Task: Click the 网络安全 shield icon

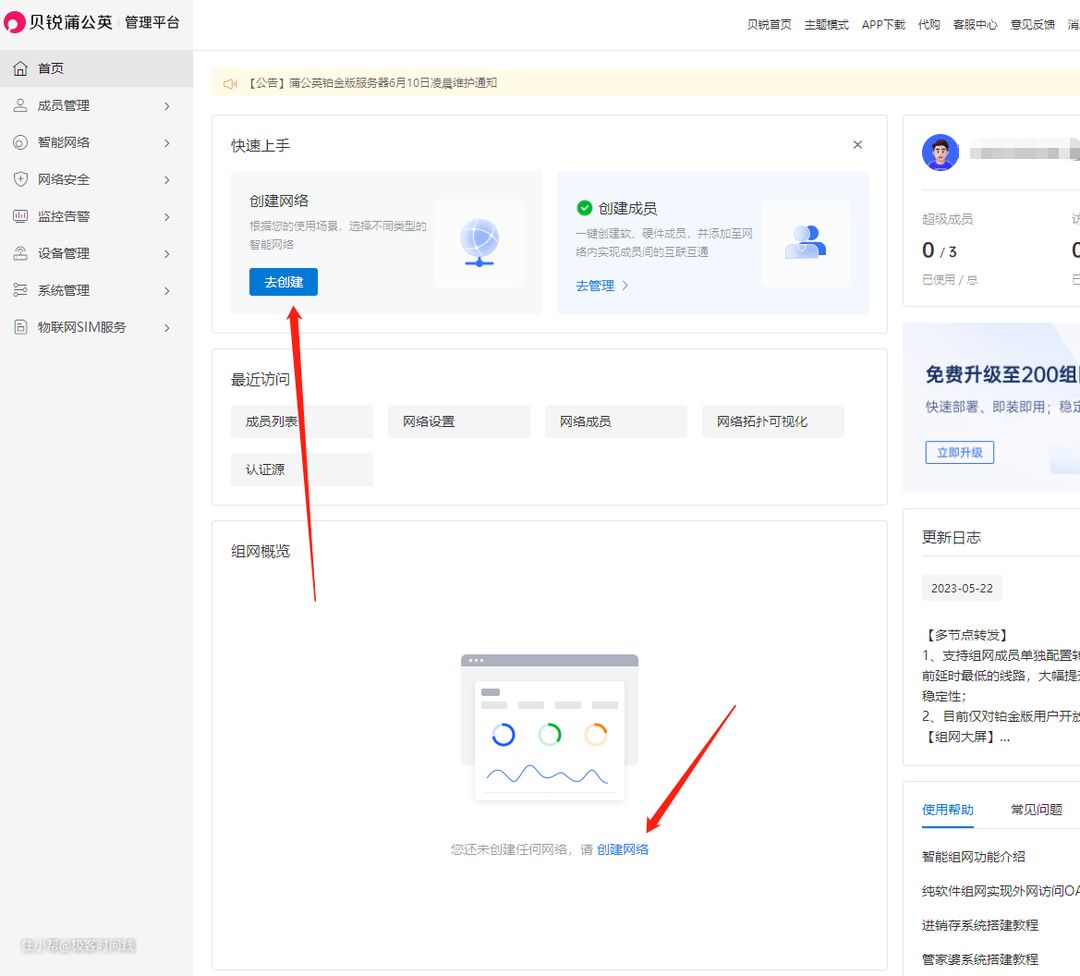Action: (x=20, y=180)
